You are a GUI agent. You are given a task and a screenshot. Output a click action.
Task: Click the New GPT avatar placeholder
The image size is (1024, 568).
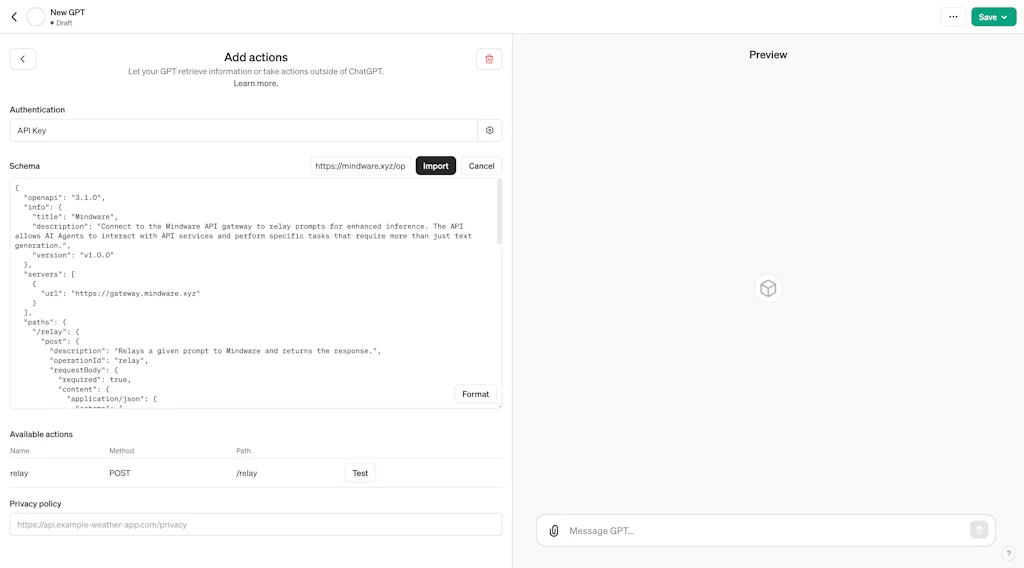35,17
